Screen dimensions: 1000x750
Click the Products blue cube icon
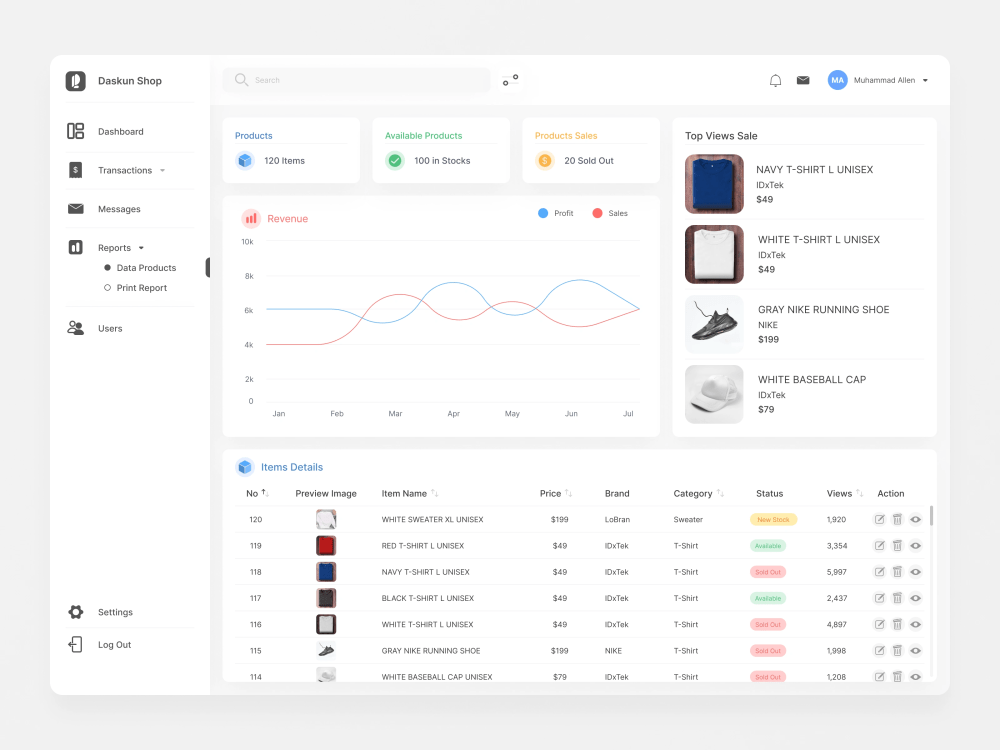pos(245,161)
